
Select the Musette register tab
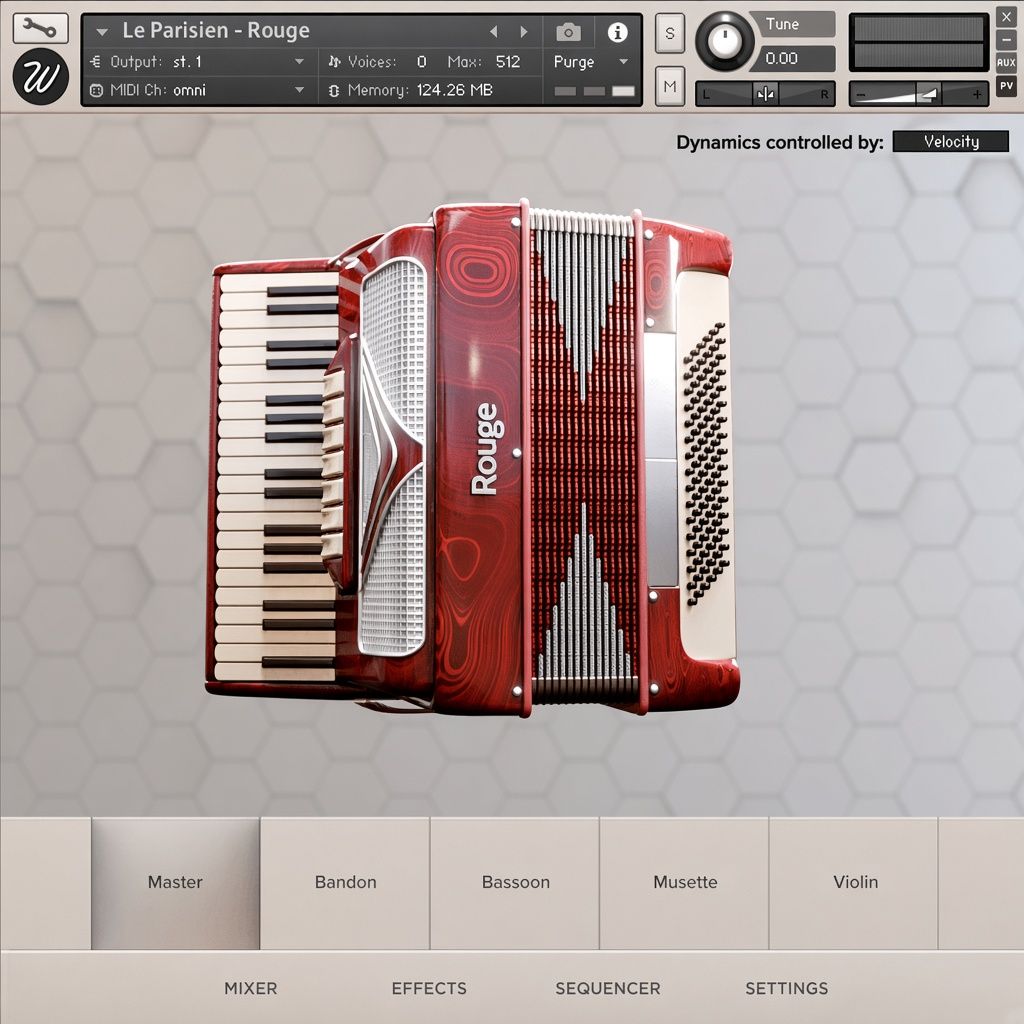pos(685,882)
